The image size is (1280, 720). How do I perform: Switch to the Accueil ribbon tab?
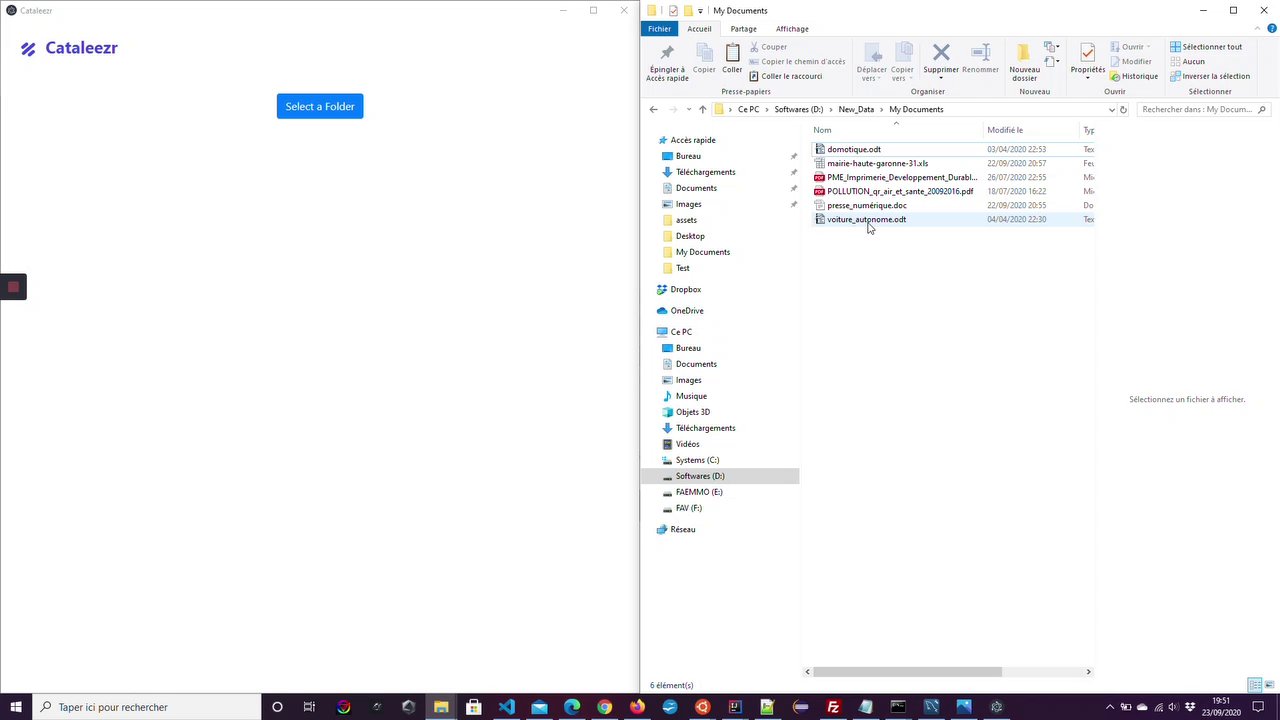click(x=699, y=29)
